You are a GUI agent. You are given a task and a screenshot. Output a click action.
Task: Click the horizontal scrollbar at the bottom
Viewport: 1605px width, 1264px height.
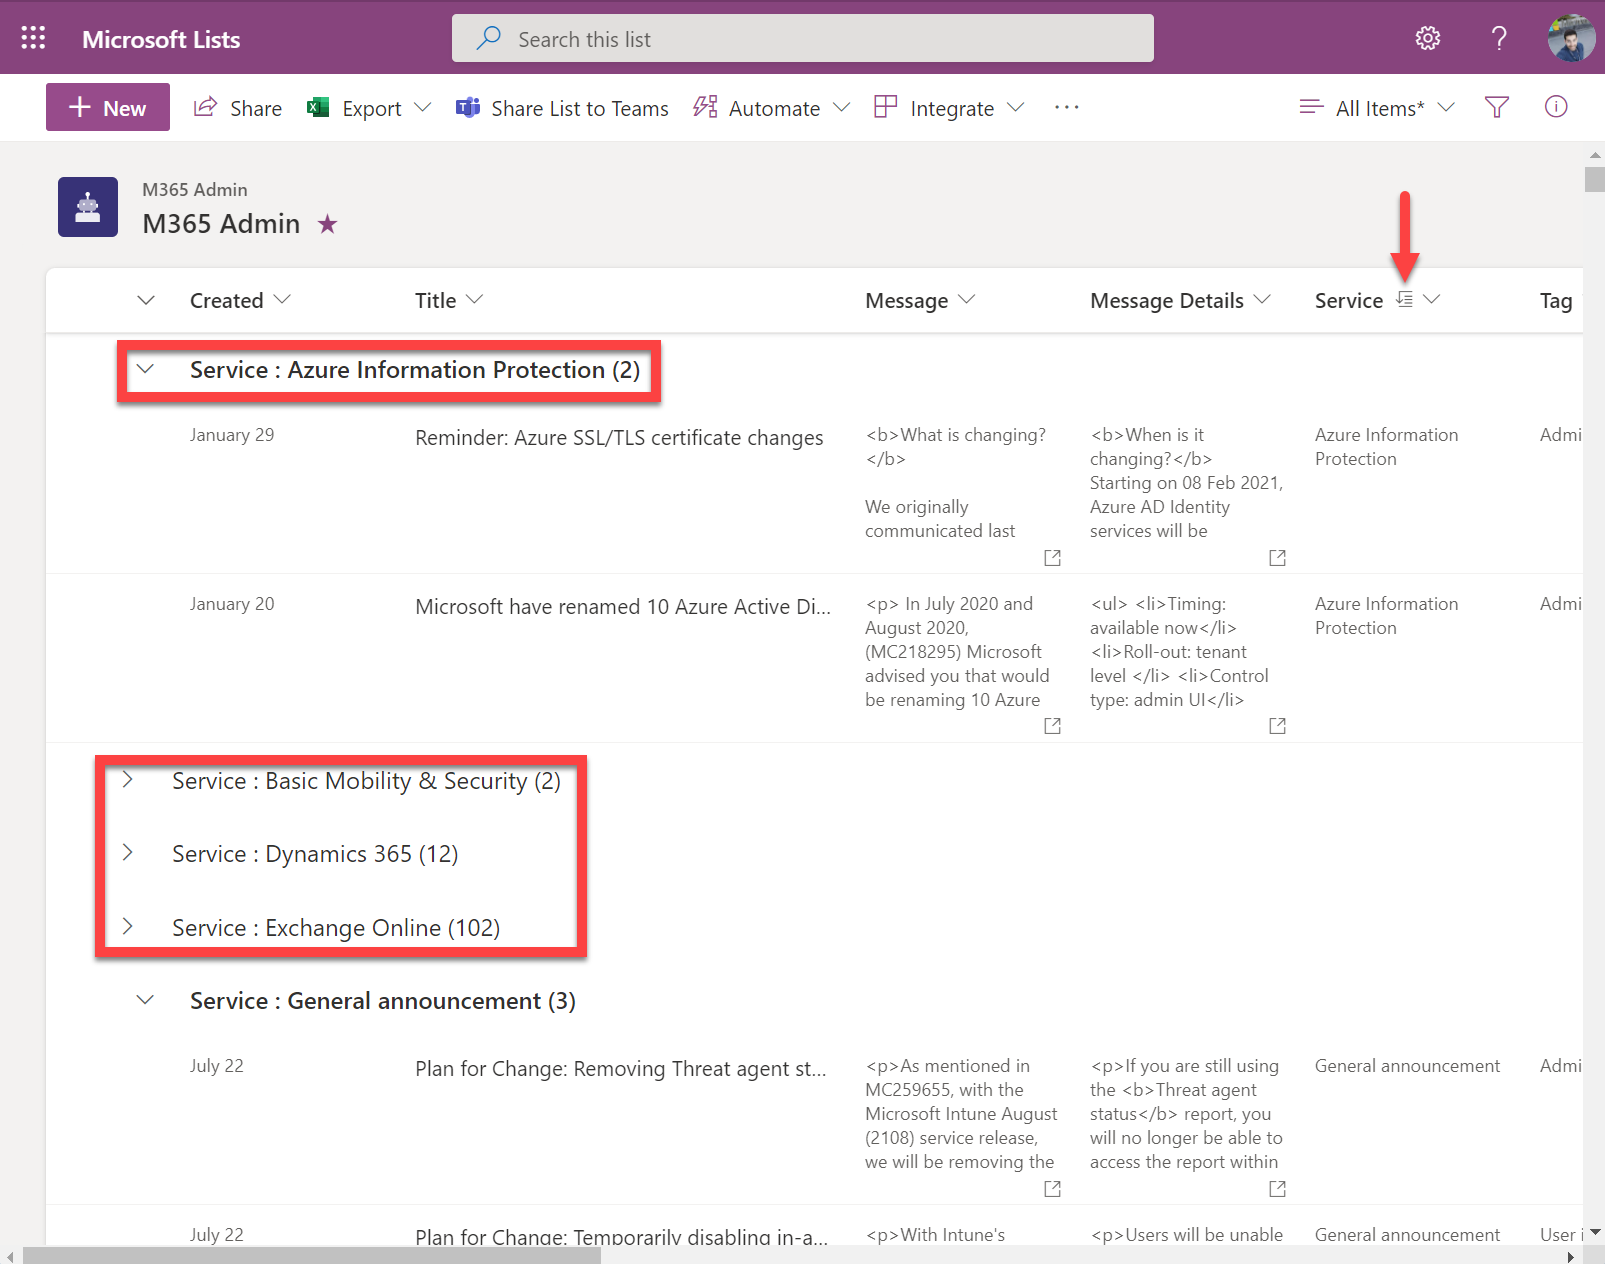pyautogui.click(x=312, y=1256)
